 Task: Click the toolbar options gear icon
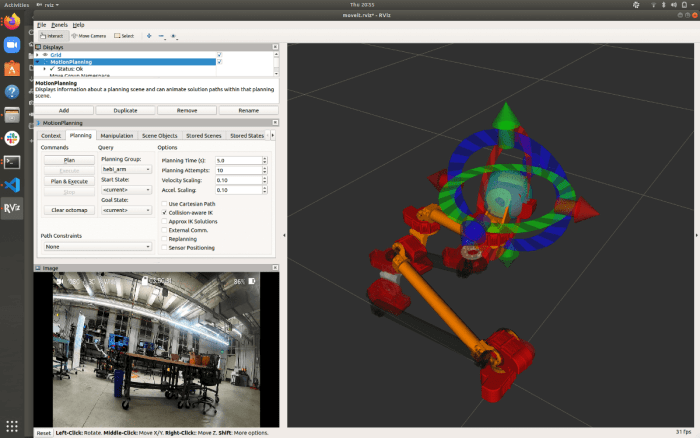tap(174, 36)
